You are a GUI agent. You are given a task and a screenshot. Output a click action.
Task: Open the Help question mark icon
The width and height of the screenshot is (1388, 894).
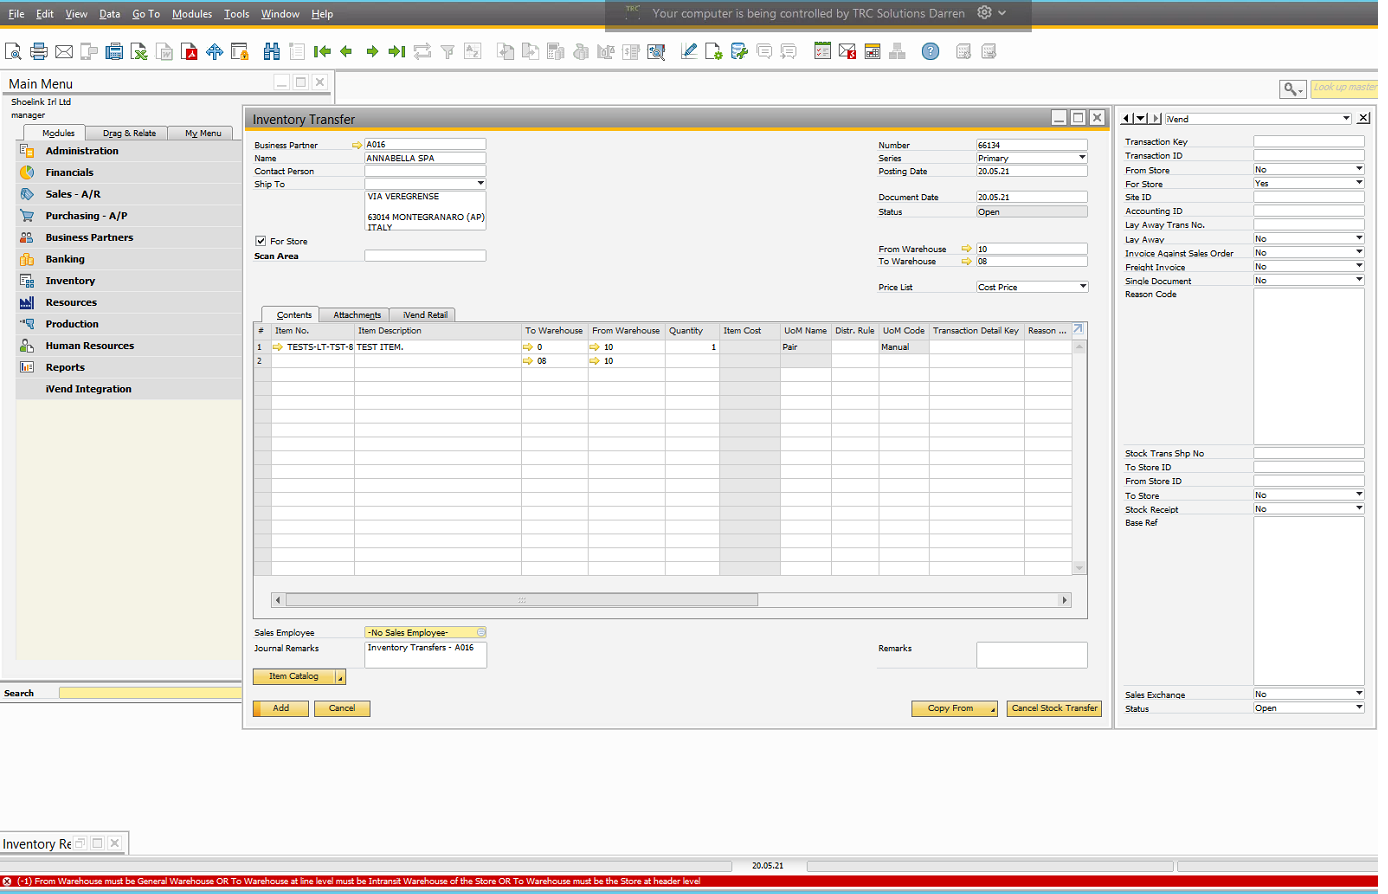point(931,52)
